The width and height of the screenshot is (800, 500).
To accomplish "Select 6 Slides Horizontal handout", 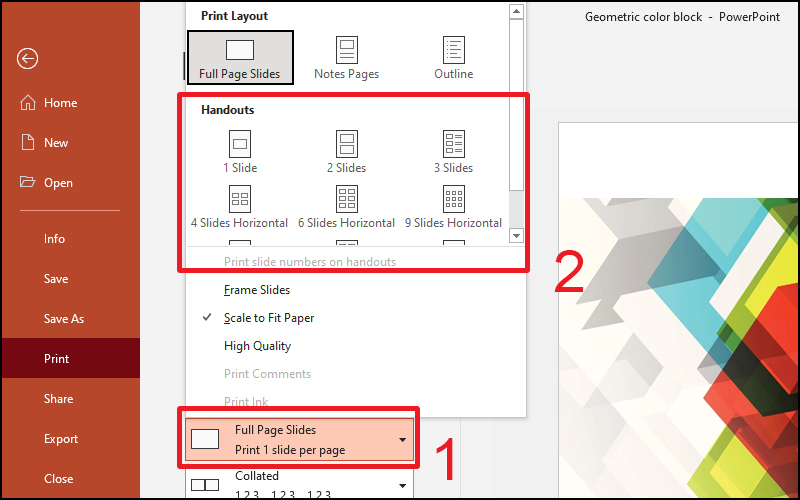I will tap(346, 207).
